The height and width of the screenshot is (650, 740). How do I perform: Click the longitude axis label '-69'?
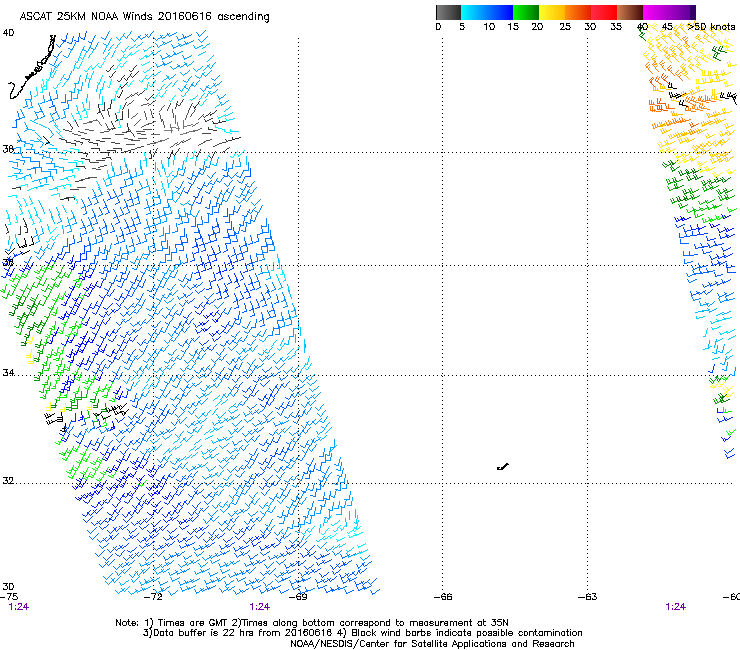(298, 597)
